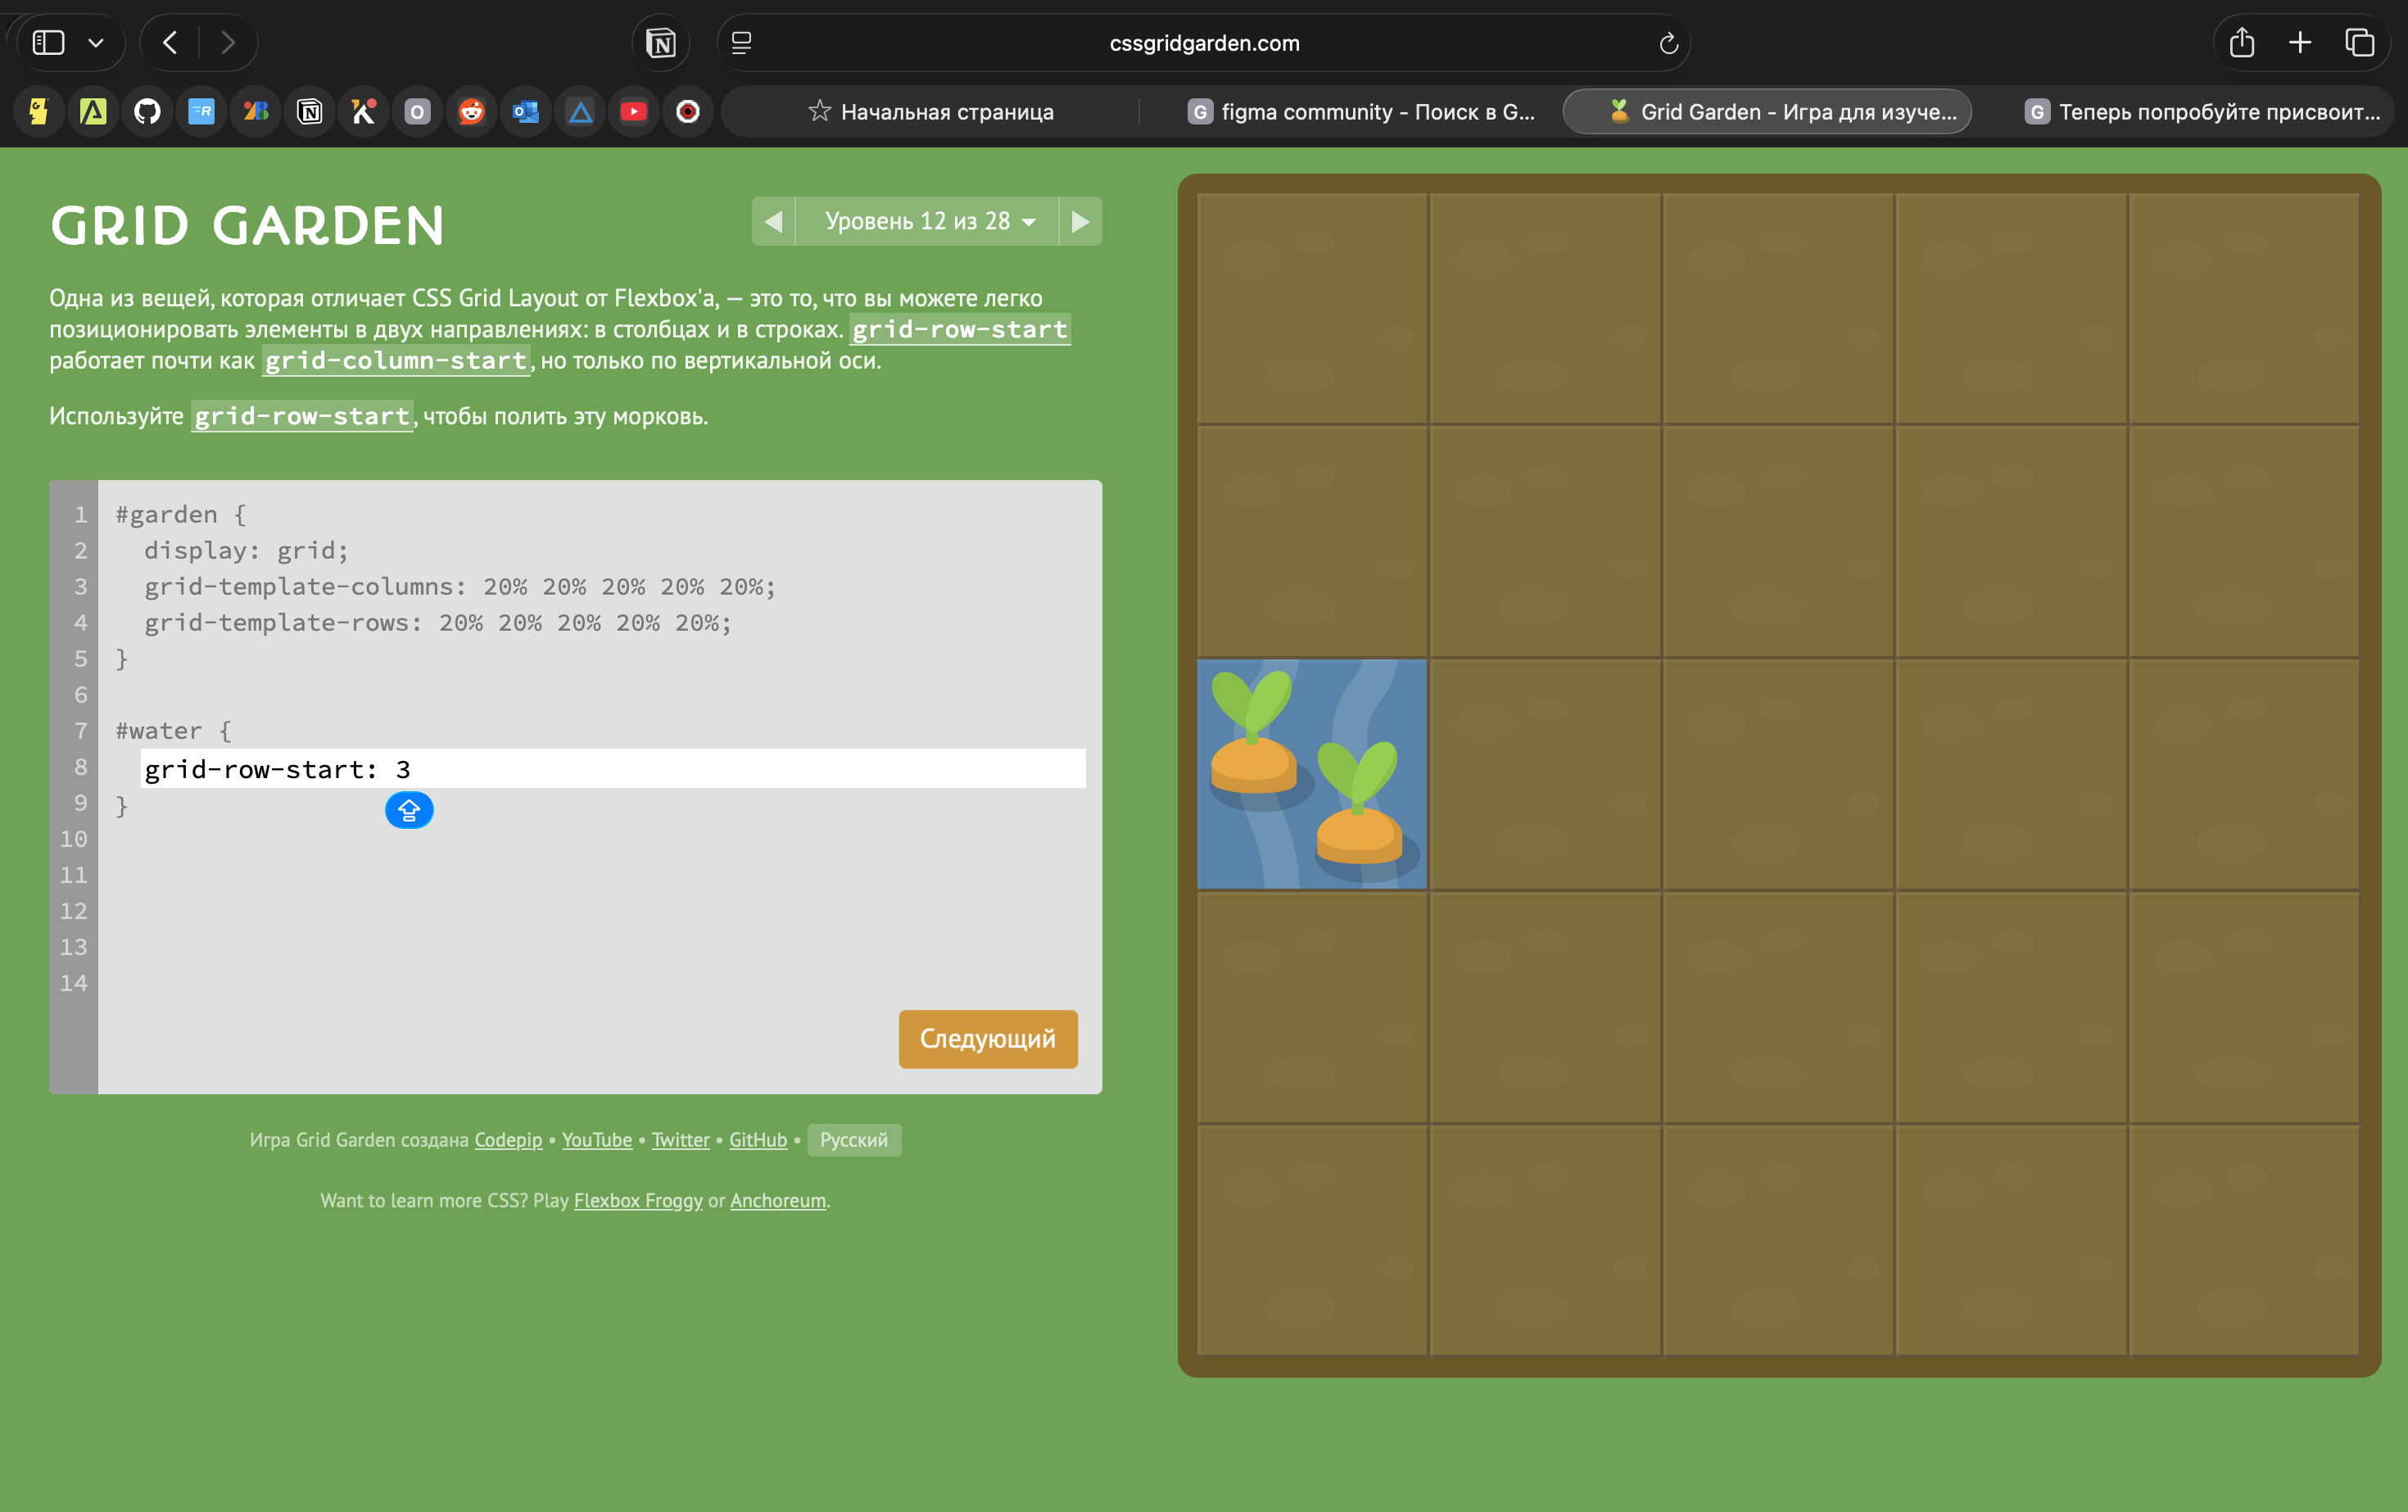Open the YouTube pinned tab
The height and width of the screenshot is (1512, 2408).
[x=633, y=112]
